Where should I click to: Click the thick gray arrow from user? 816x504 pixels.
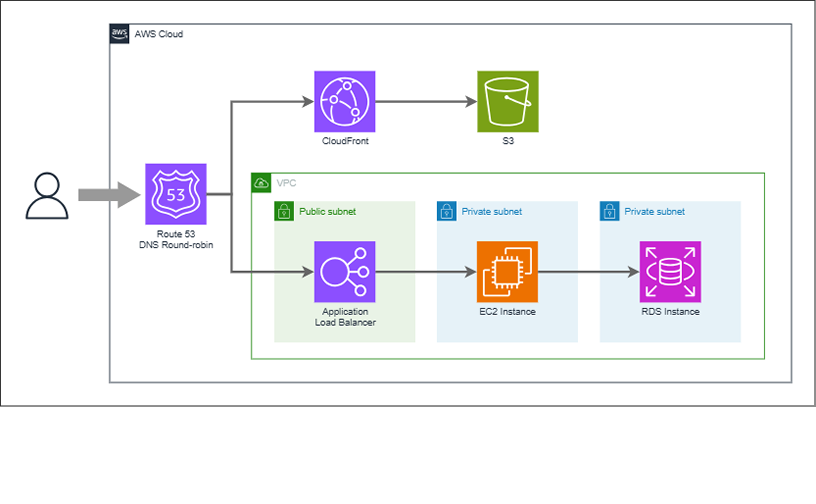pos(109,195)
